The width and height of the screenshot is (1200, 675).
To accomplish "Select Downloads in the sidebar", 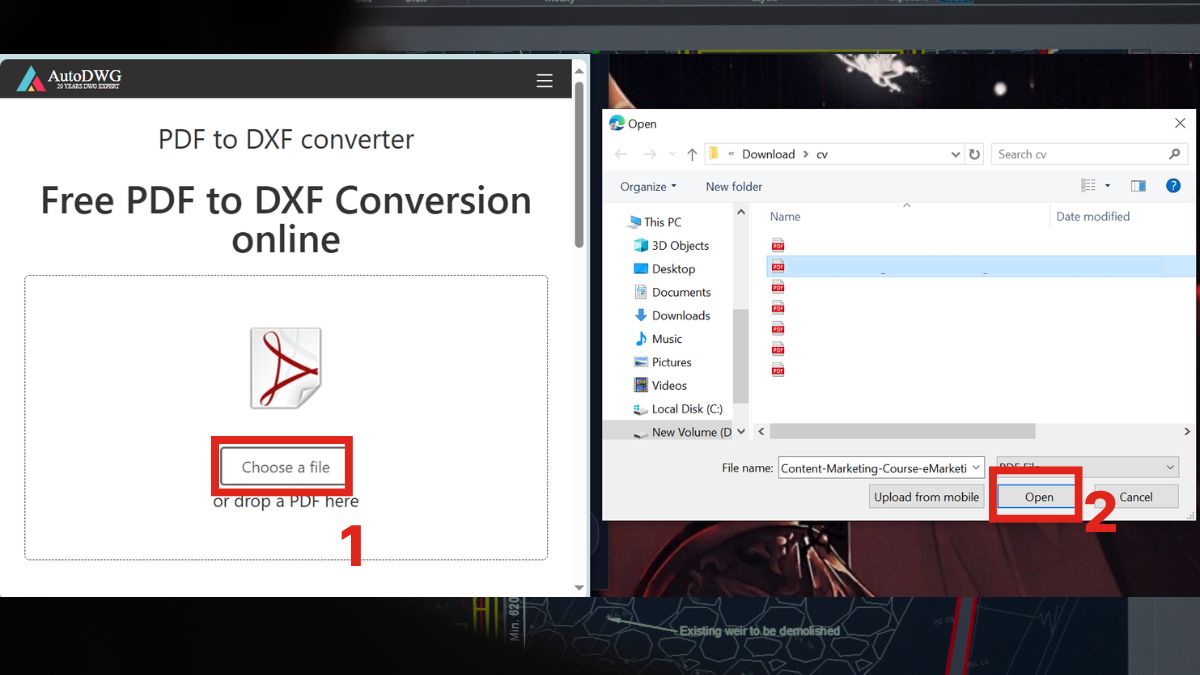I will 679,315.
